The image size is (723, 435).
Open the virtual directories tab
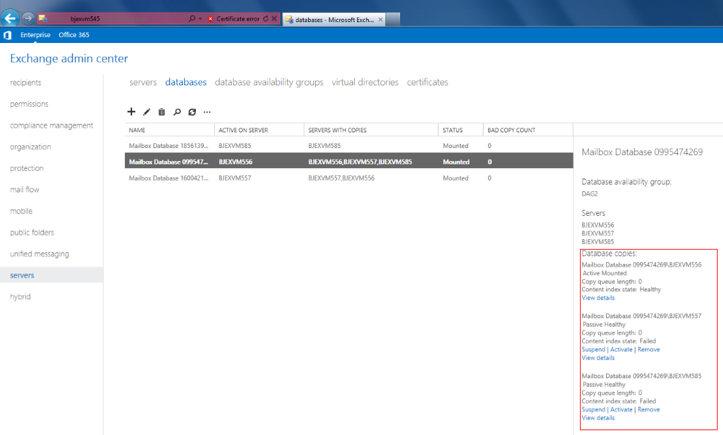pos(365,82)
